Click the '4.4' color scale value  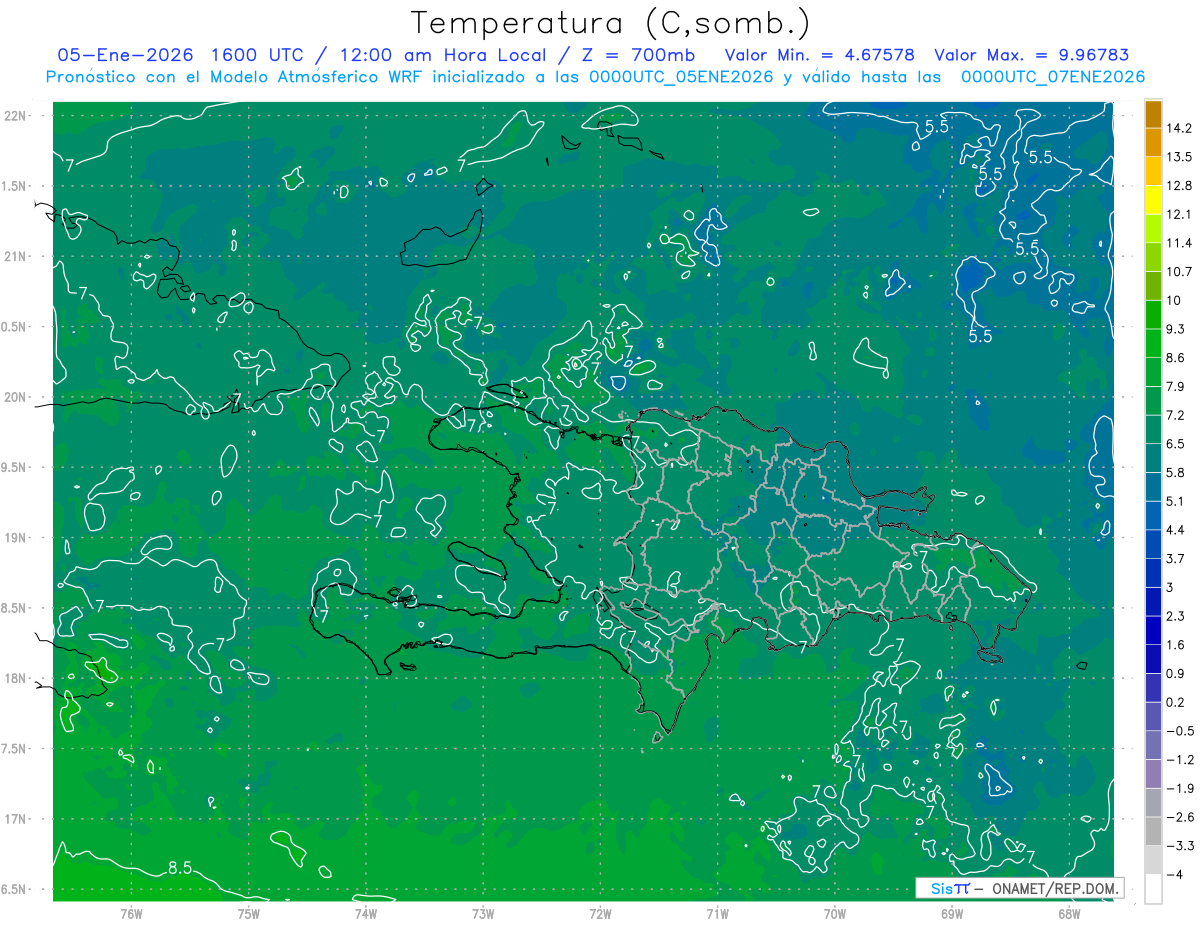tap(1178, 530)
